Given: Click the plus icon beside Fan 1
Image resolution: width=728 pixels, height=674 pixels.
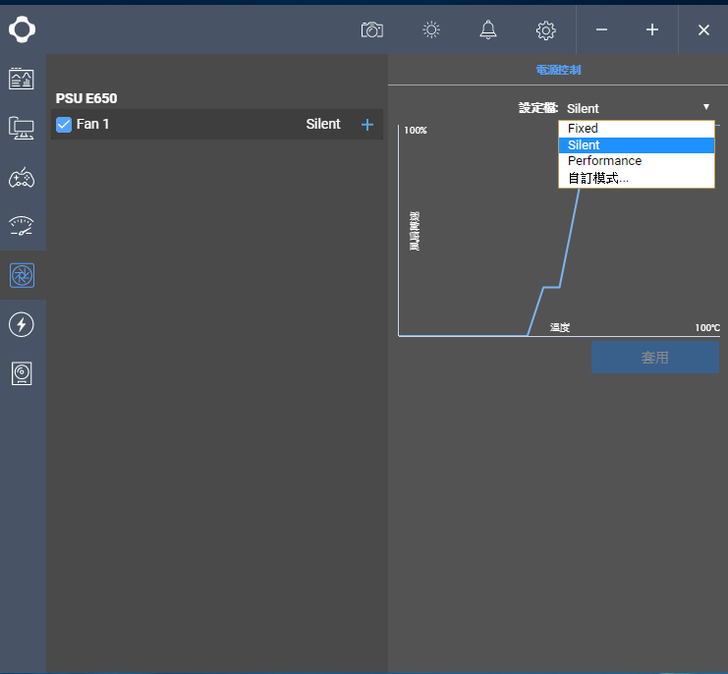Looking at the screenshot, I should (x=367, y=125).
